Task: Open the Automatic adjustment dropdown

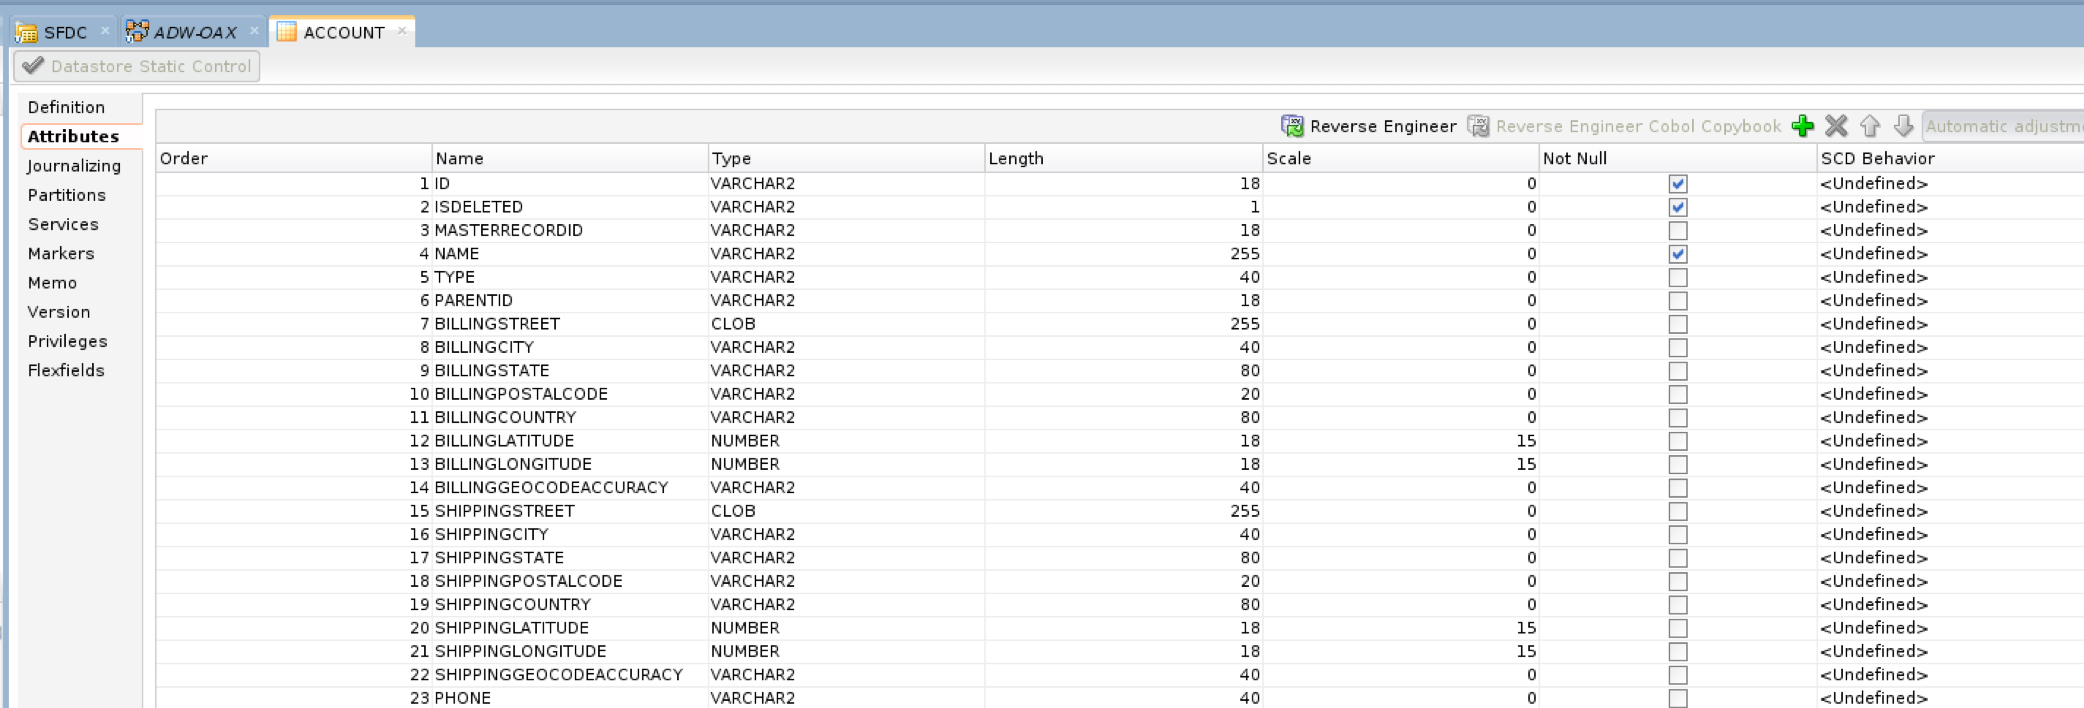Action: pos(2002,126)
